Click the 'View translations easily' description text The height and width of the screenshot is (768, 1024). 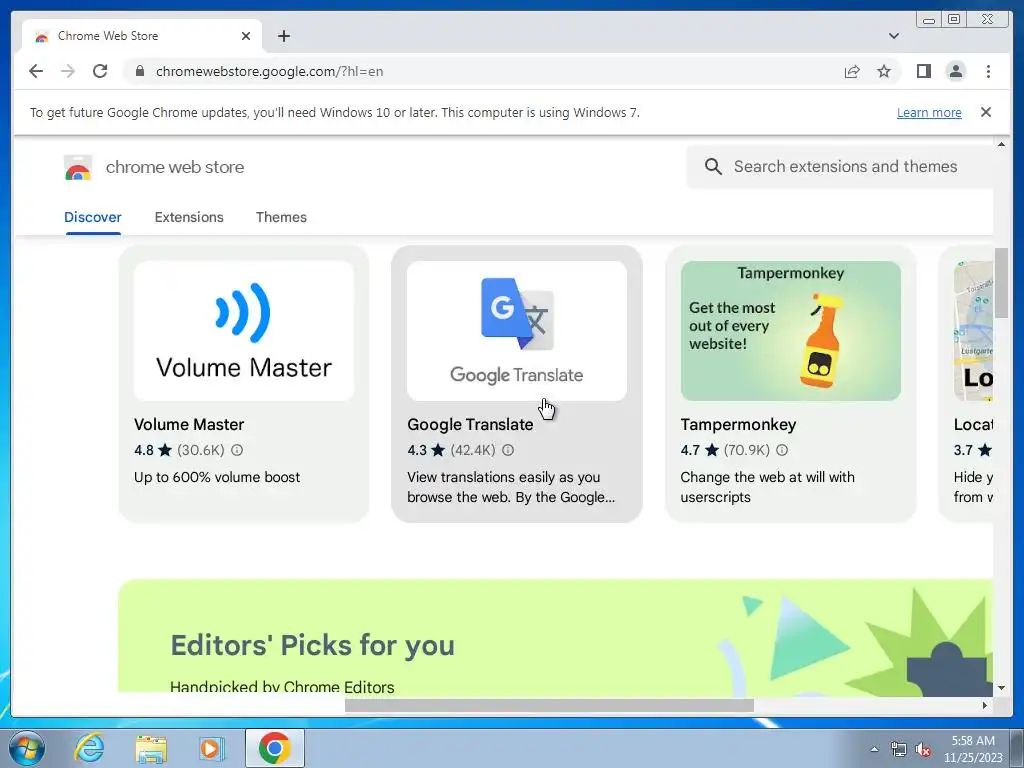pos(511,487)
